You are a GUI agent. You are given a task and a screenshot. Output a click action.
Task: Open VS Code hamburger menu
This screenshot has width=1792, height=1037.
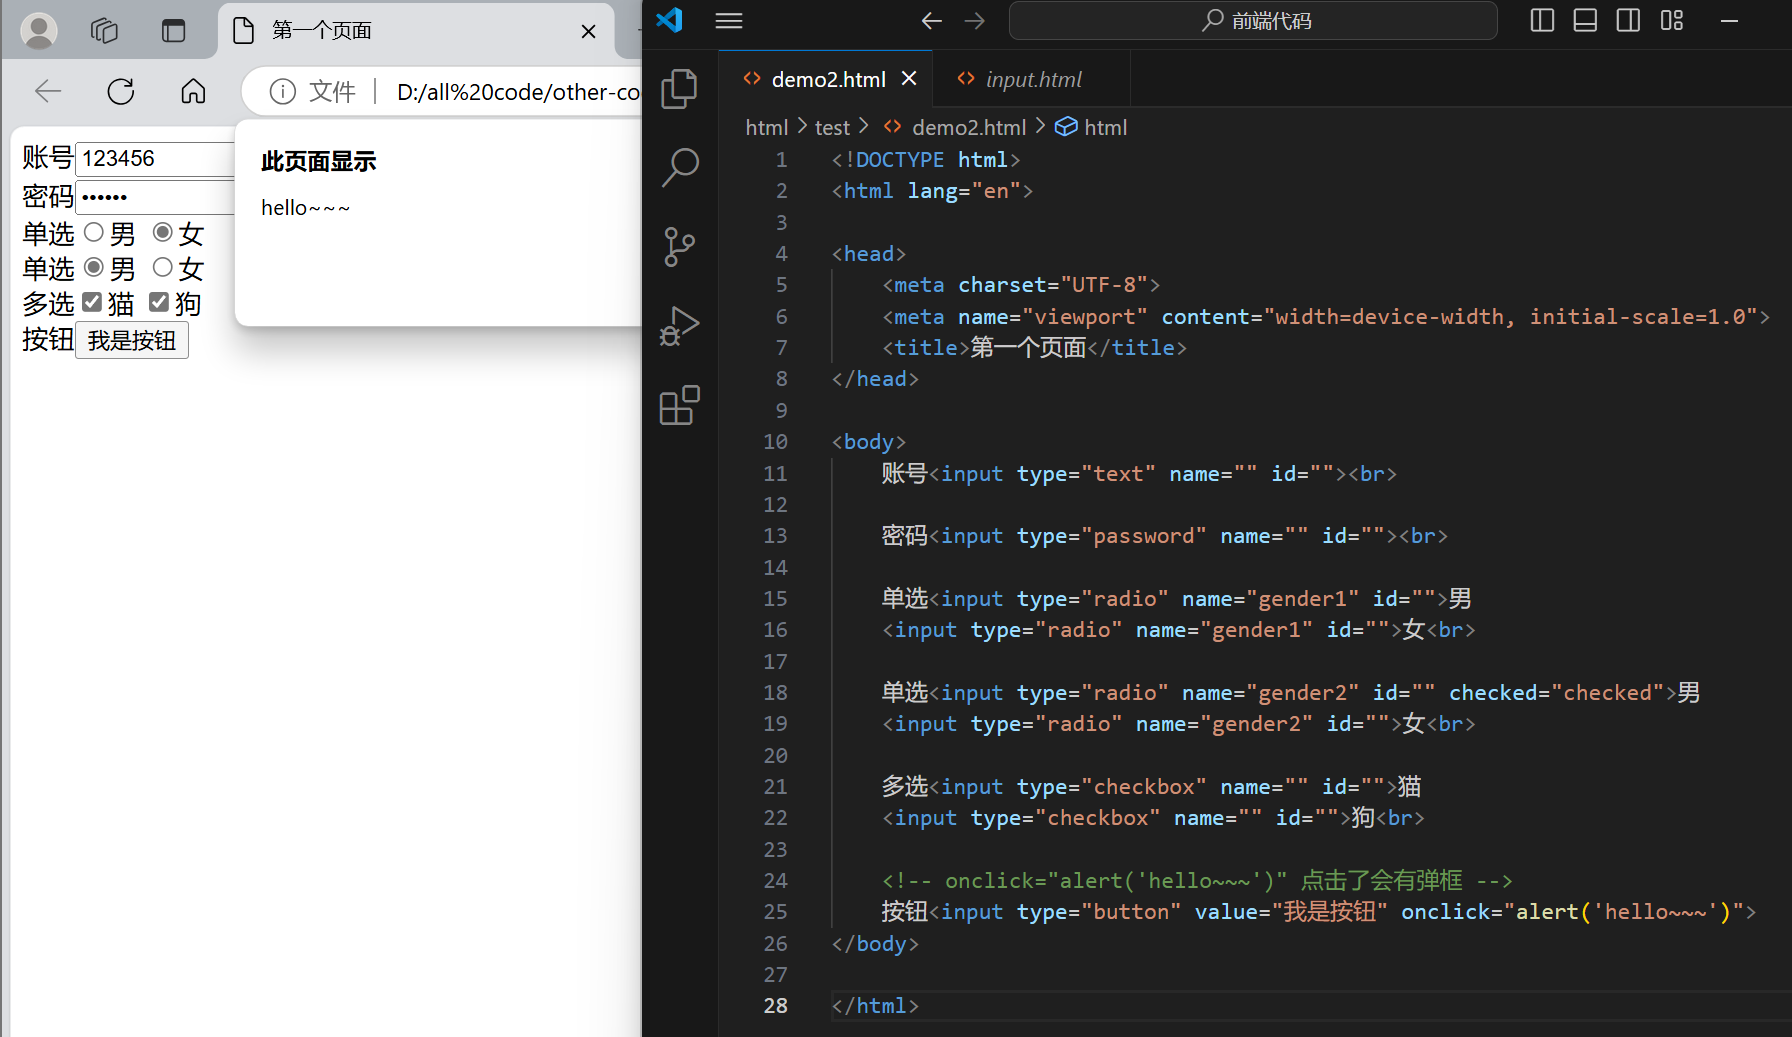[729, 20]
